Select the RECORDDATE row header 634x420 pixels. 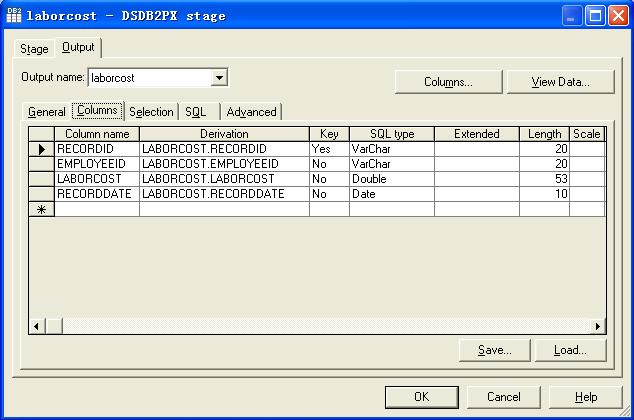click(41, 194)
